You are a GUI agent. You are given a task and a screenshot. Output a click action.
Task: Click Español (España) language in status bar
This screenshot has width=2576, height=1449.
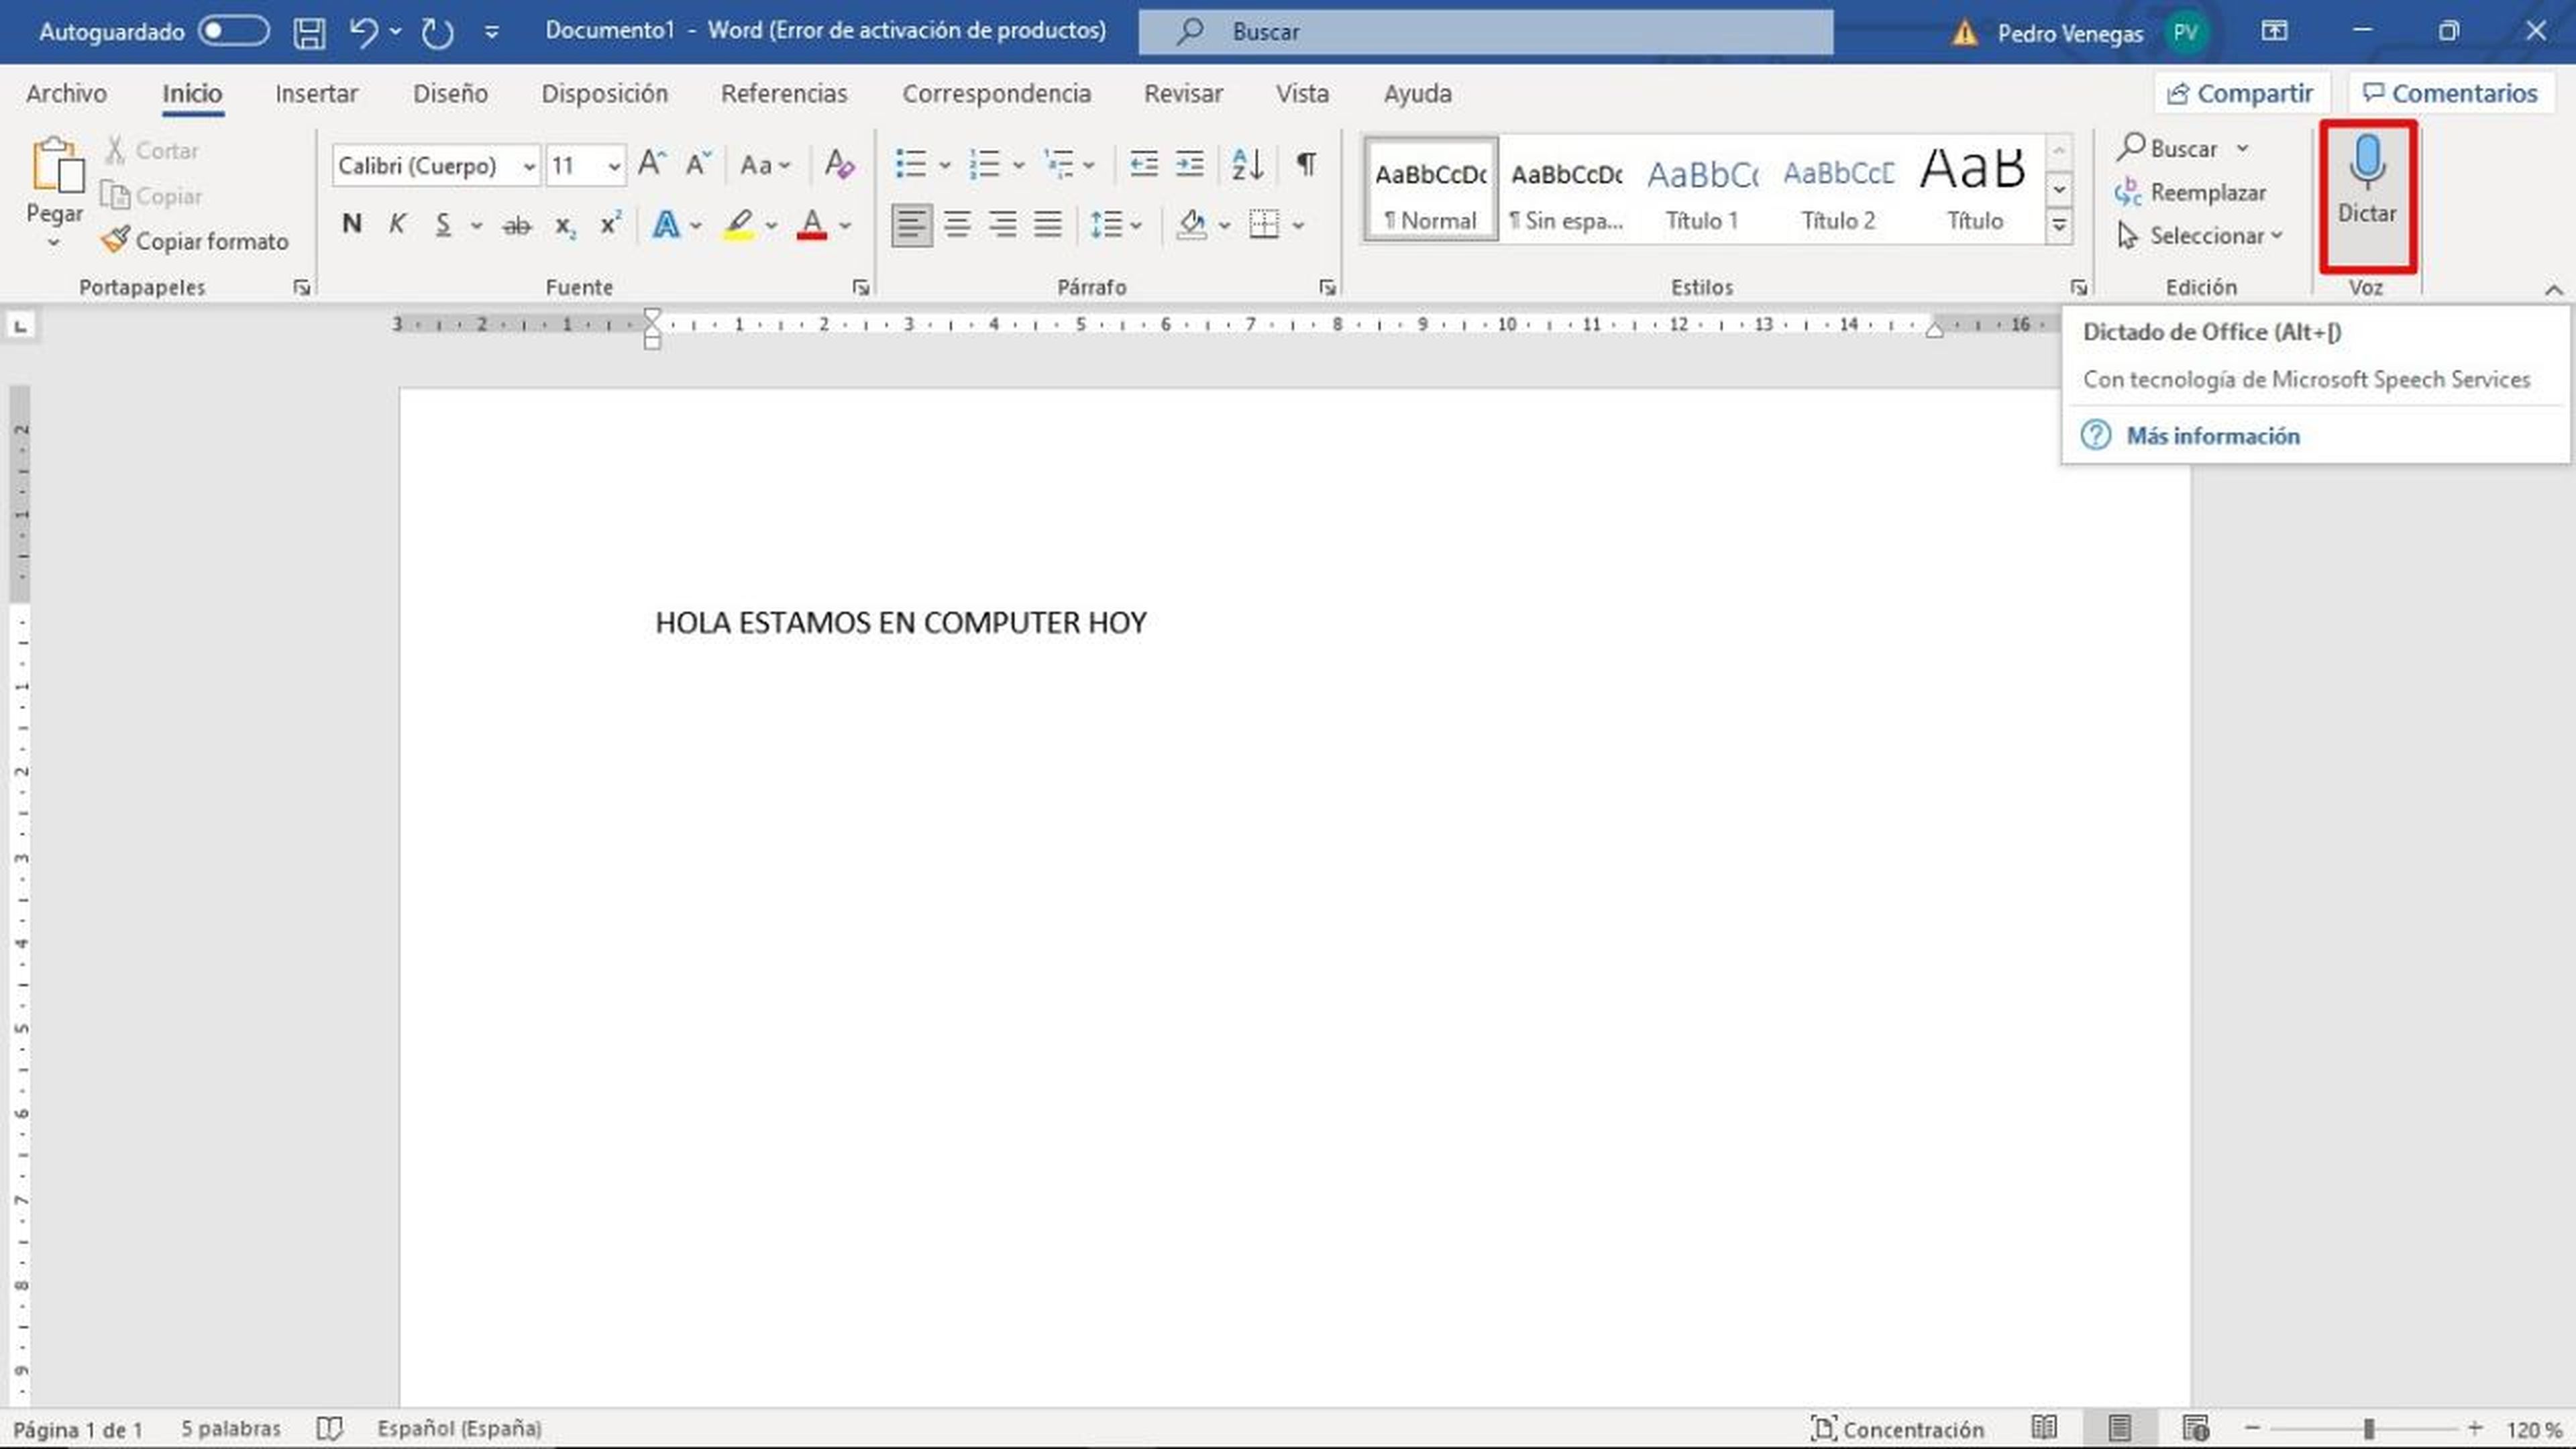pyautogui.click(x=459, y=1428)
